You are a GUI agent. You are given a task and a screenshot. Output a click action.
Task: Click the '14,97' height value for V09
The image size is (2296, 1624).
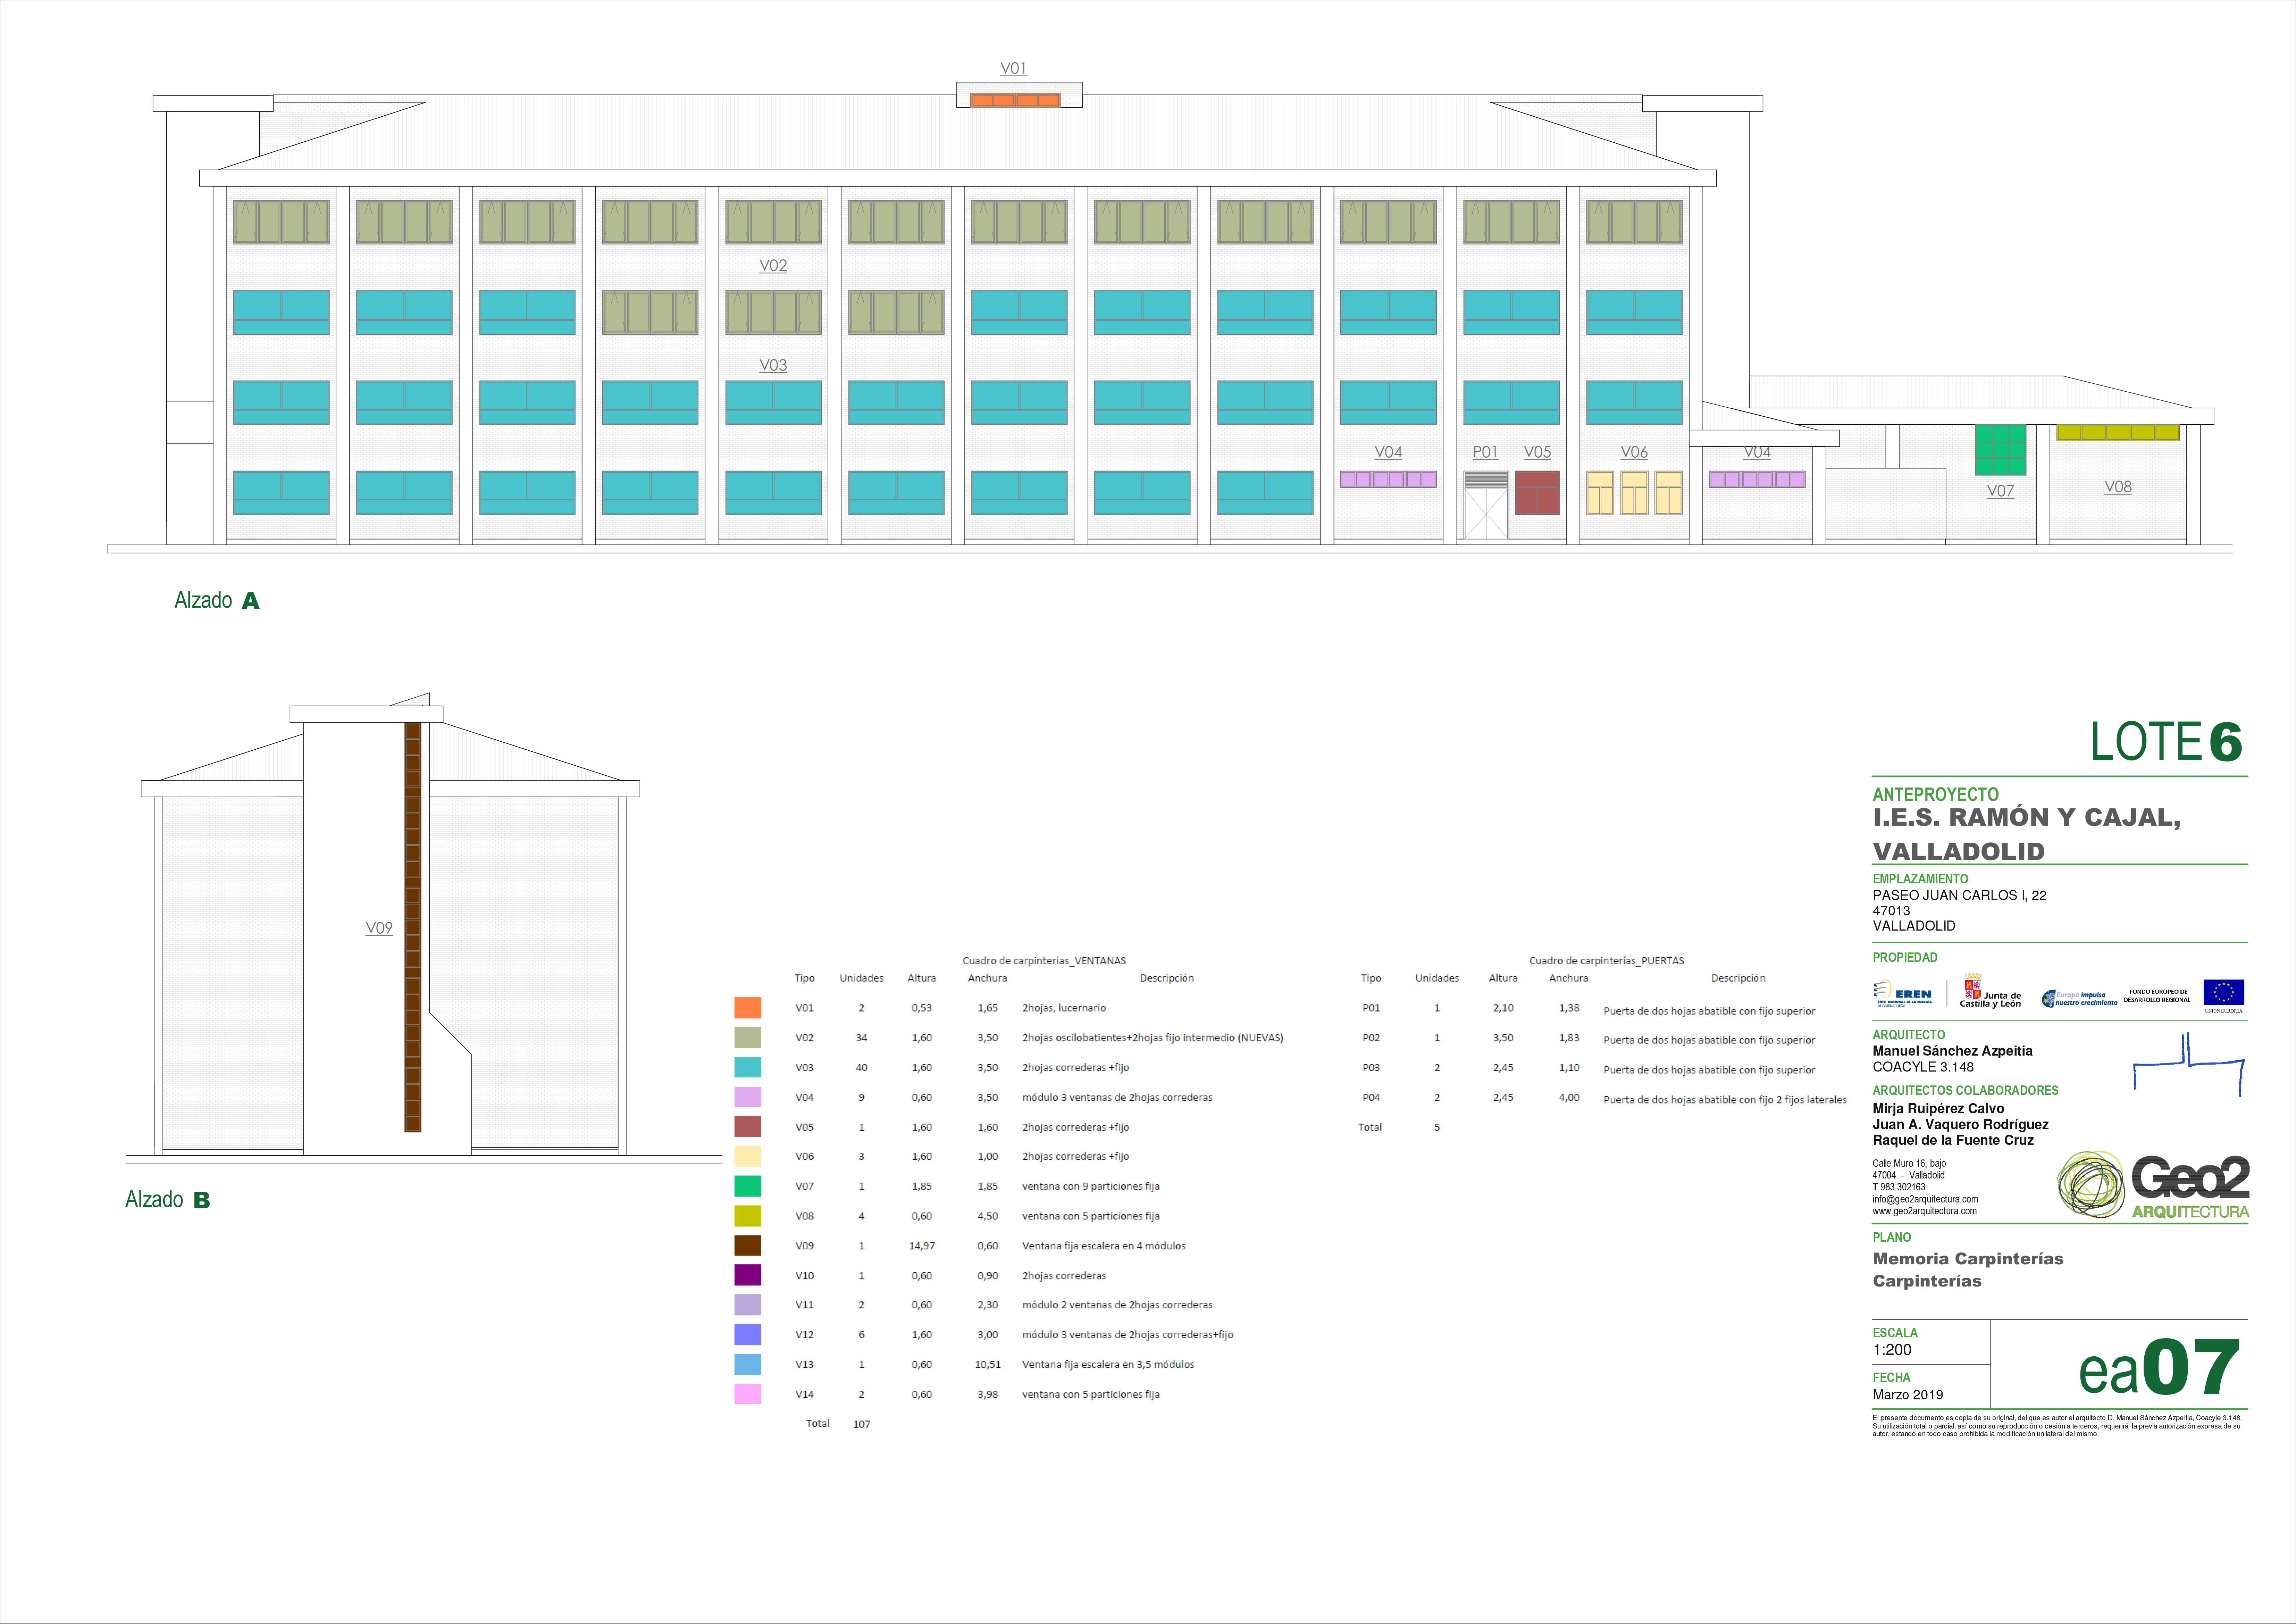922,1246
